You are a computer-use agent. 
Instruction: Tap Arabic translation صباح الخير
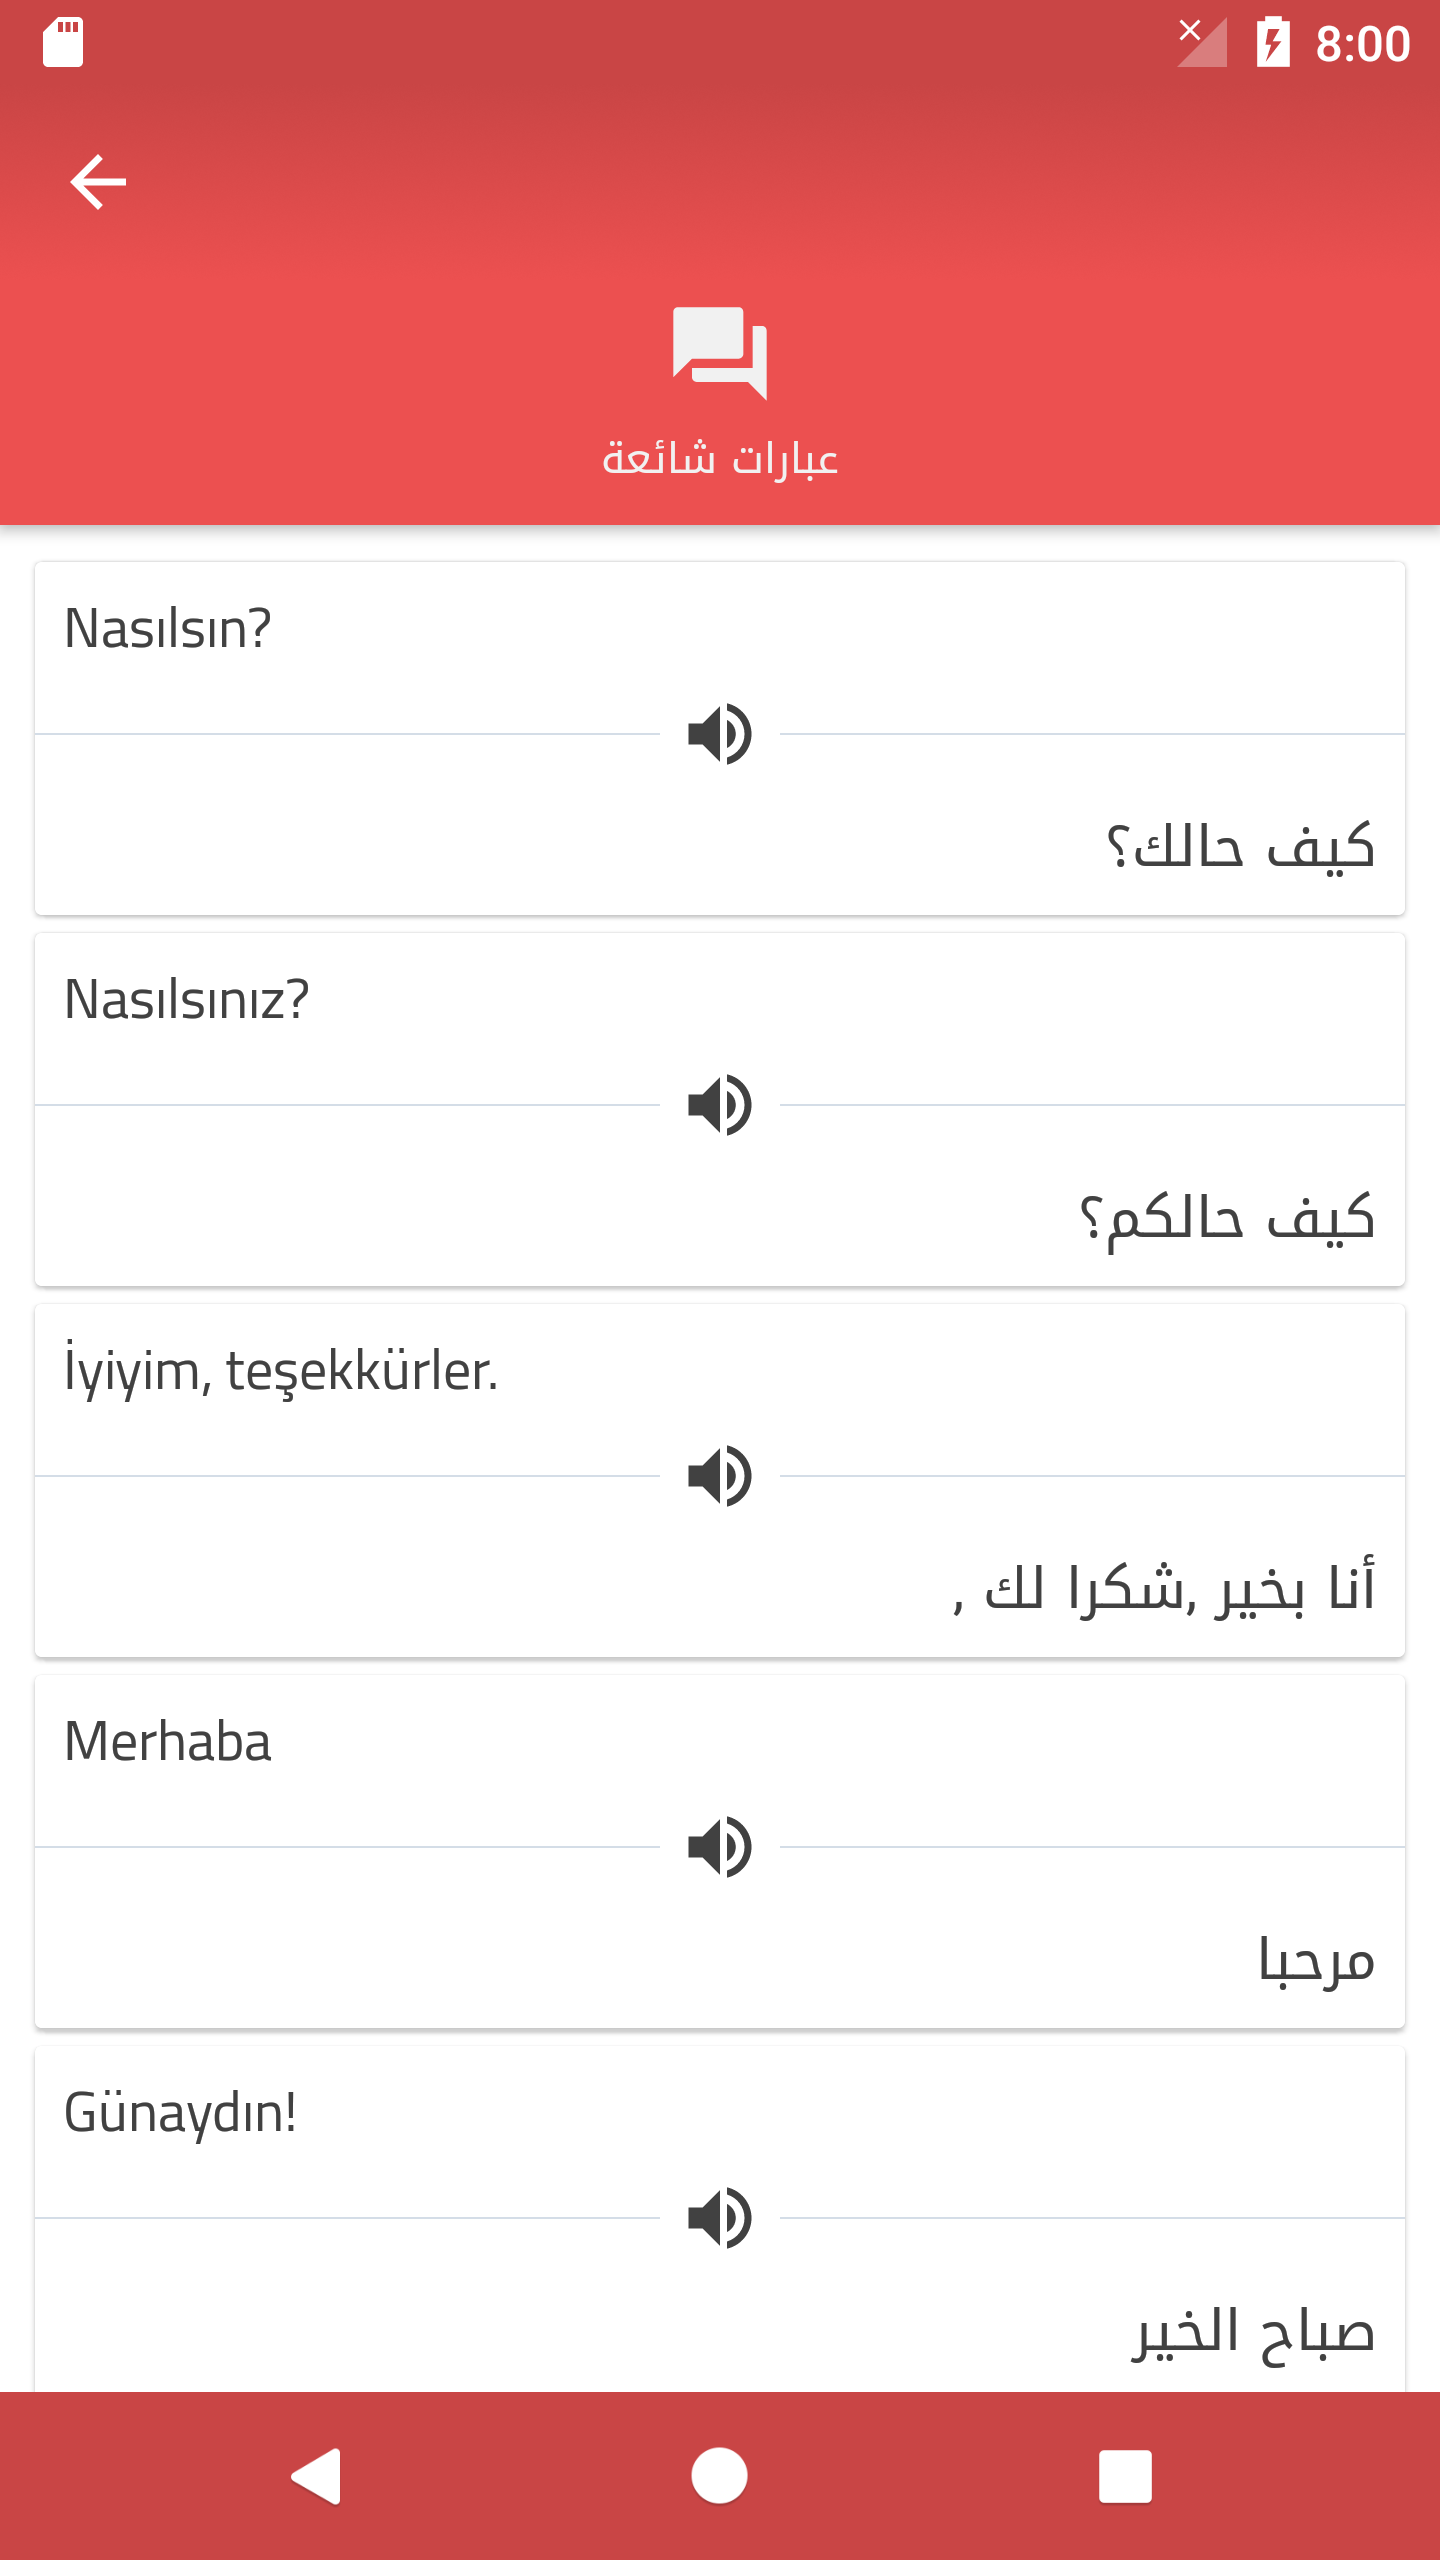pos(1253,2332)
